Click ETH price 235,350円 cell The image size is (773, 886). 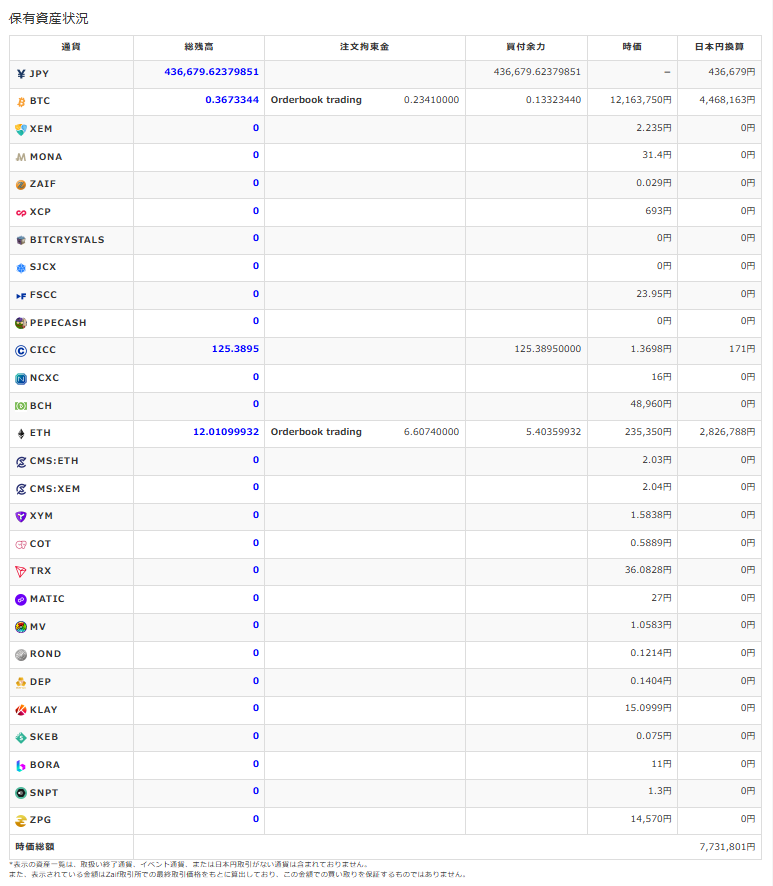coord(648,432)
